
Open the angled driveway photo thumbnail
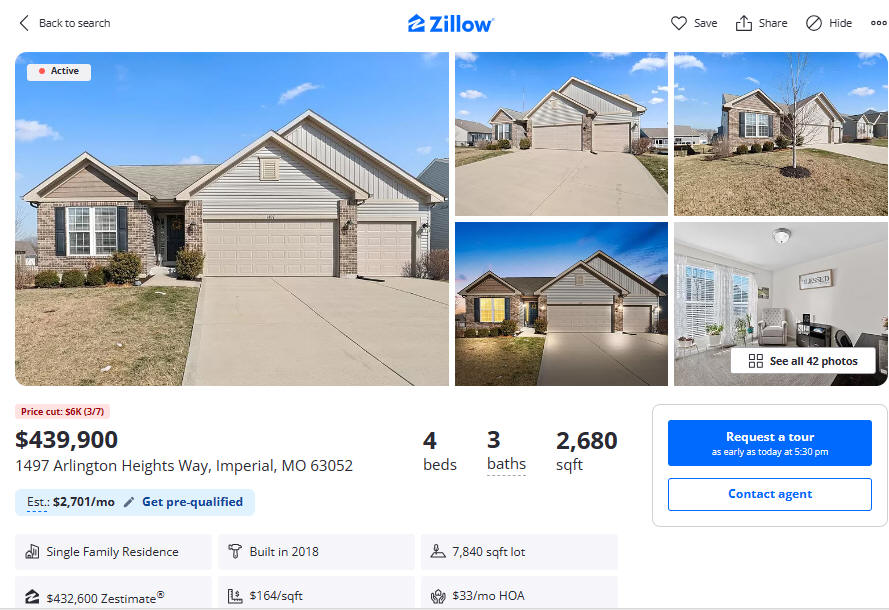coord(561,134)
